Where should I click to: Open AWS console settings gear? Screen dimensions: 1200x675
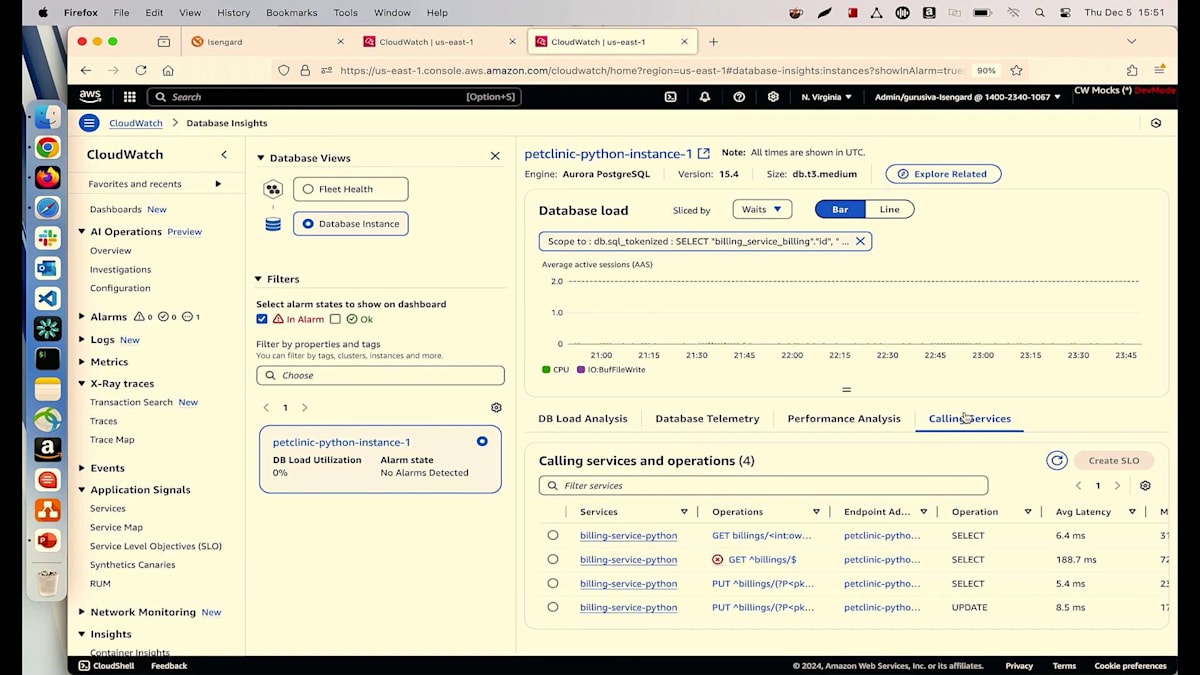click(773, 97)
